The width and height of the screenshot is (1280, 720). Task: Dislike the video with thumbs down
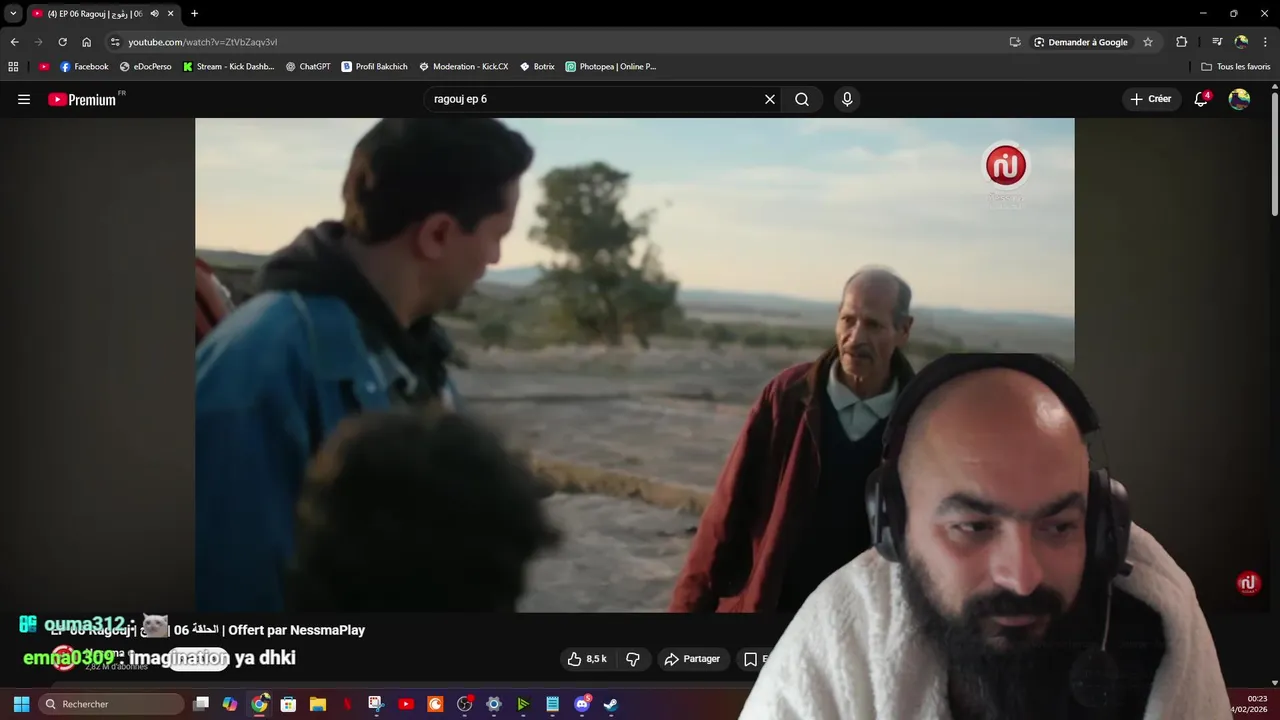[633, 659]
